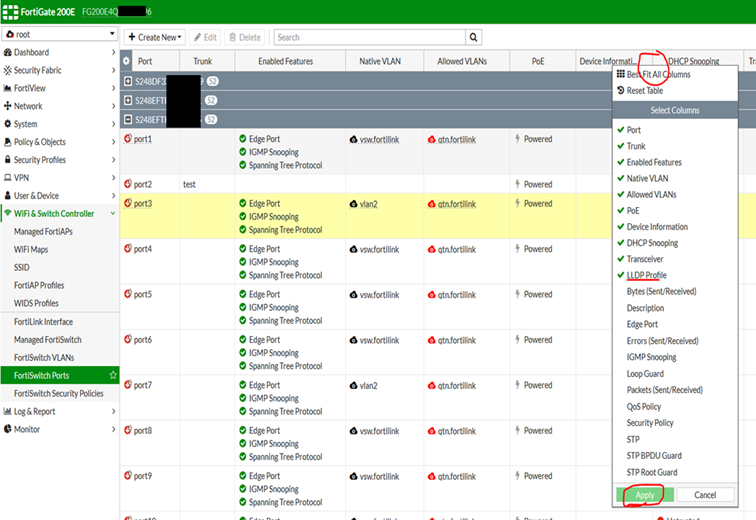Click the qtn.fortilink link in port1 row
This screenshot has height=520, width=756.
click(457, 140)
